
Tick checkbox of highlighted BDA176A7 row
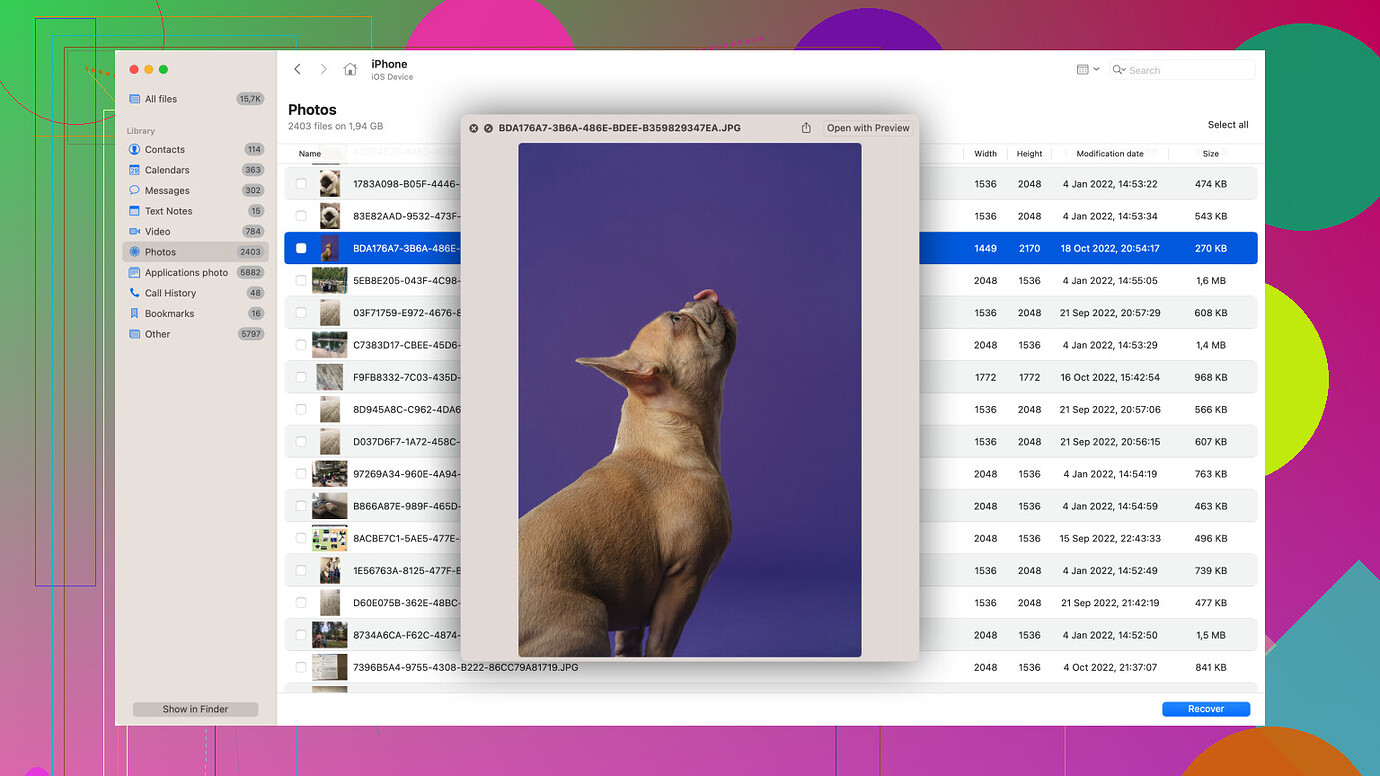pos(301,248)
